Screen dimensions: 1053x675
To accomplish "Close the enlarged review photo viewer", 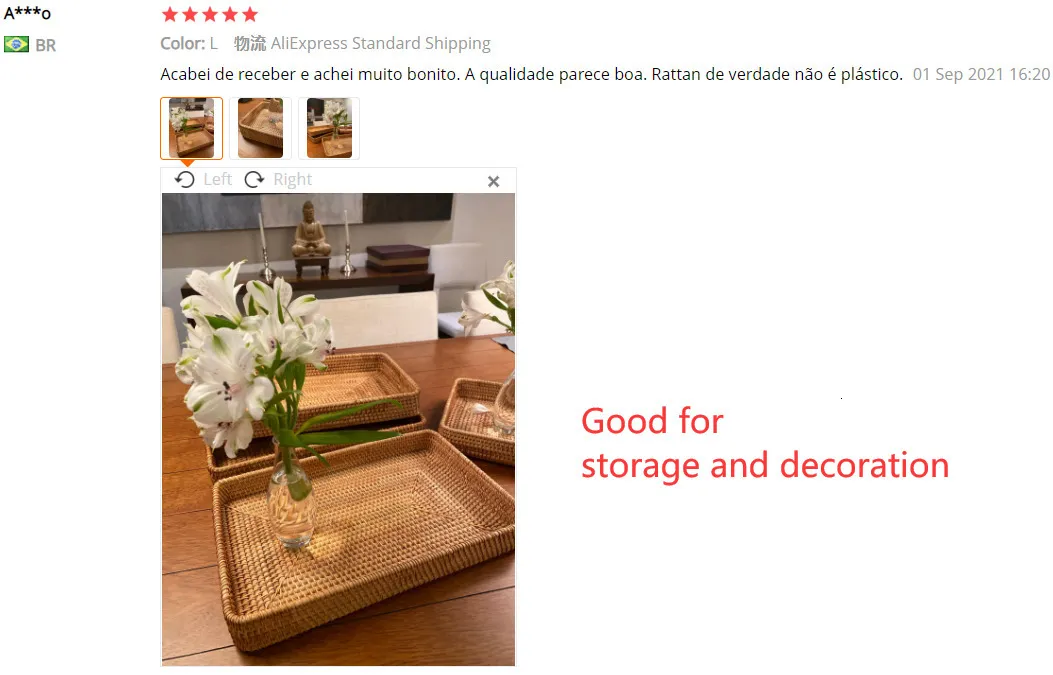I will 494,181.
